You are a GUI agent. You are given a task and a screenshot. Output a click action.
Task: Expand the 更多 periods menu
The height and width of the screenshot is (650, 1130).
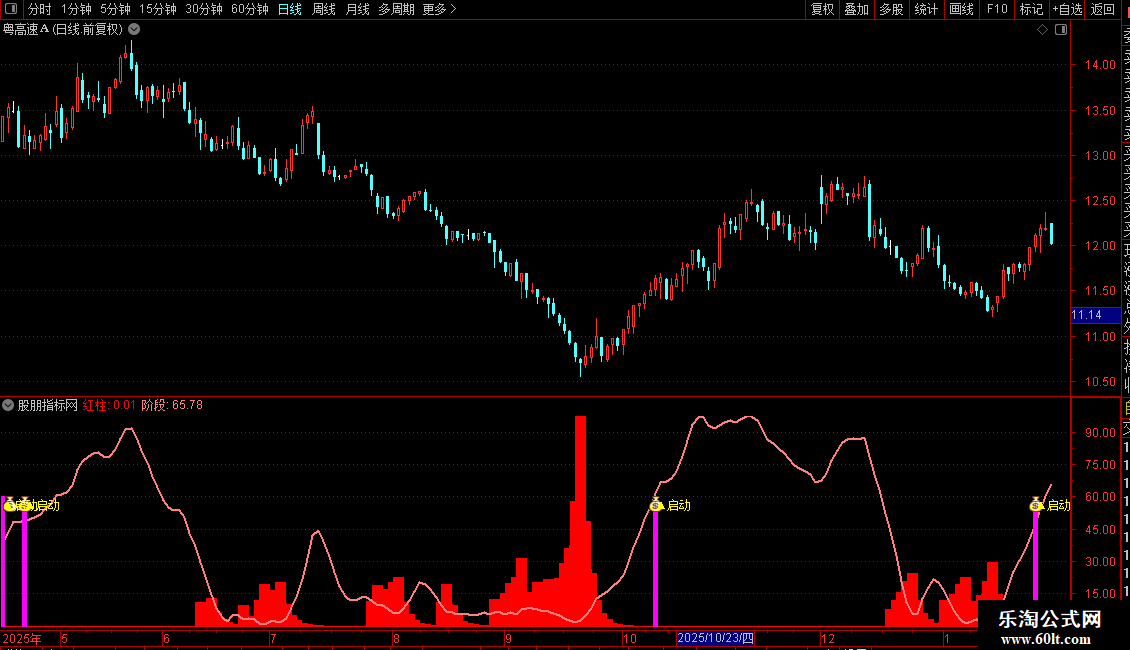pos(439,9)
